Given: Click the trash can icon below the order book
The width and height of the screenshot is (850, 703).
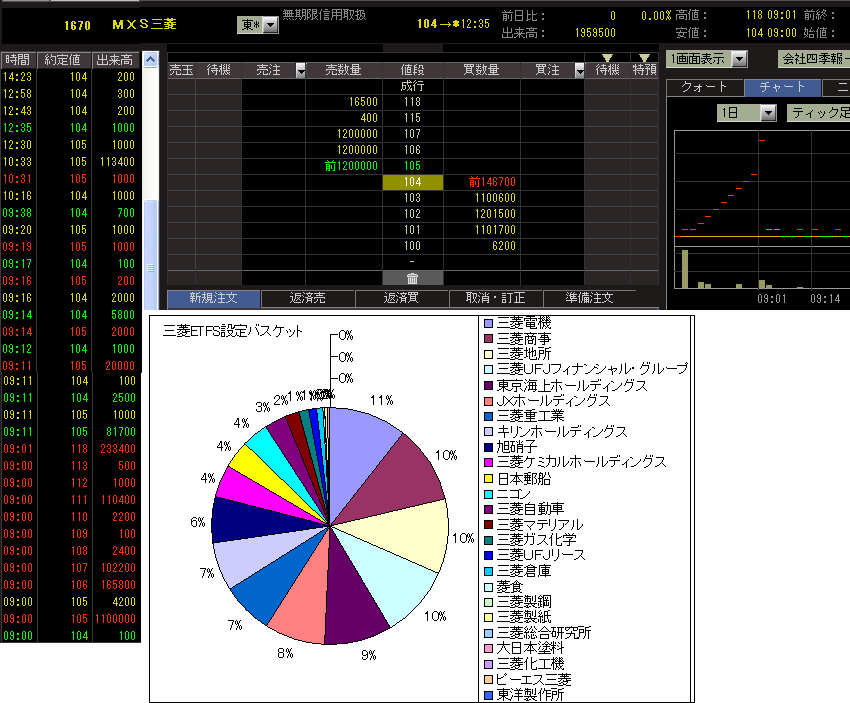Looking at the screenshot, I should tap(412, 278).
